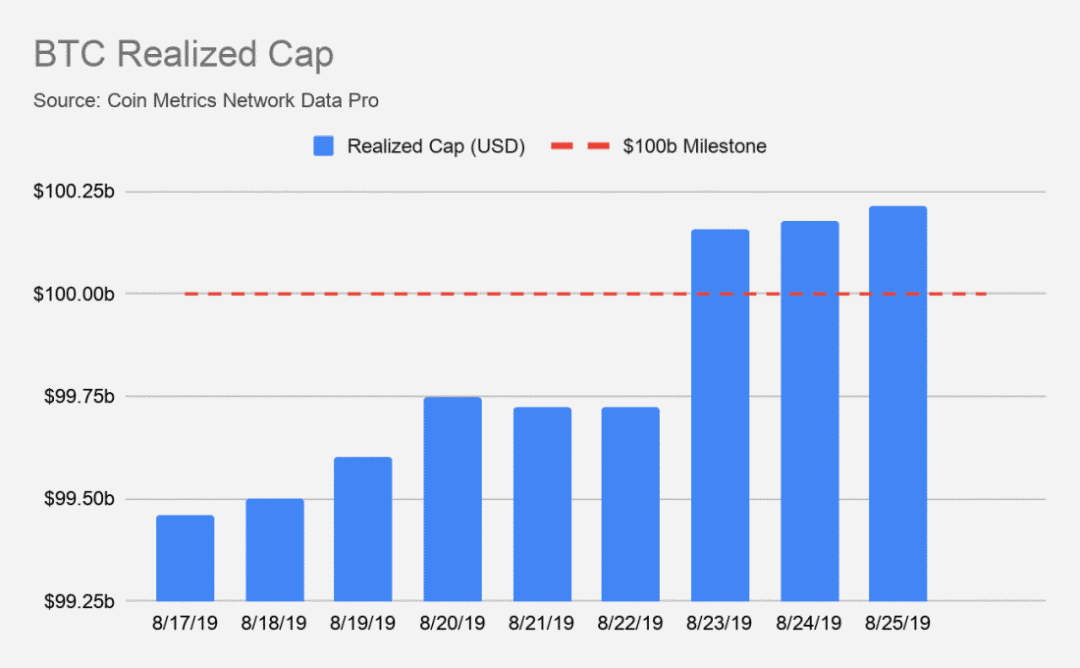Click the blue Realized Cap legend swatch

pos(323,146)
